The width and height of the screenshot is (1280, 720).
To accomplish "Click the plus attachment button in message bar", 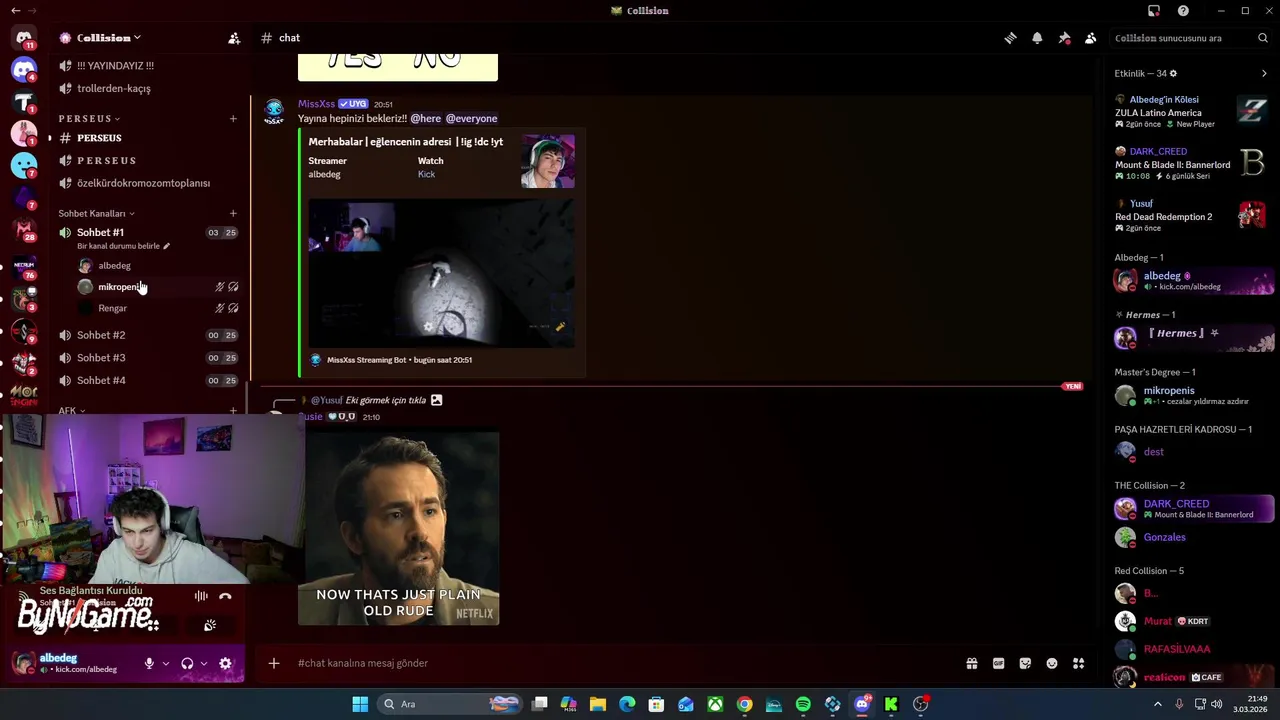I will point(273,663).
